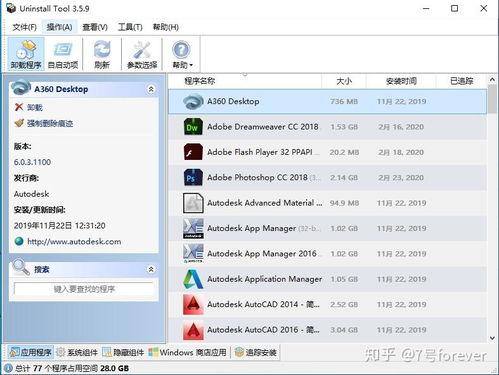The image size is (499, 375).
Task: Click the Uninstaller toolbar icon (卸载程序)
Action: tap(26, 54)
